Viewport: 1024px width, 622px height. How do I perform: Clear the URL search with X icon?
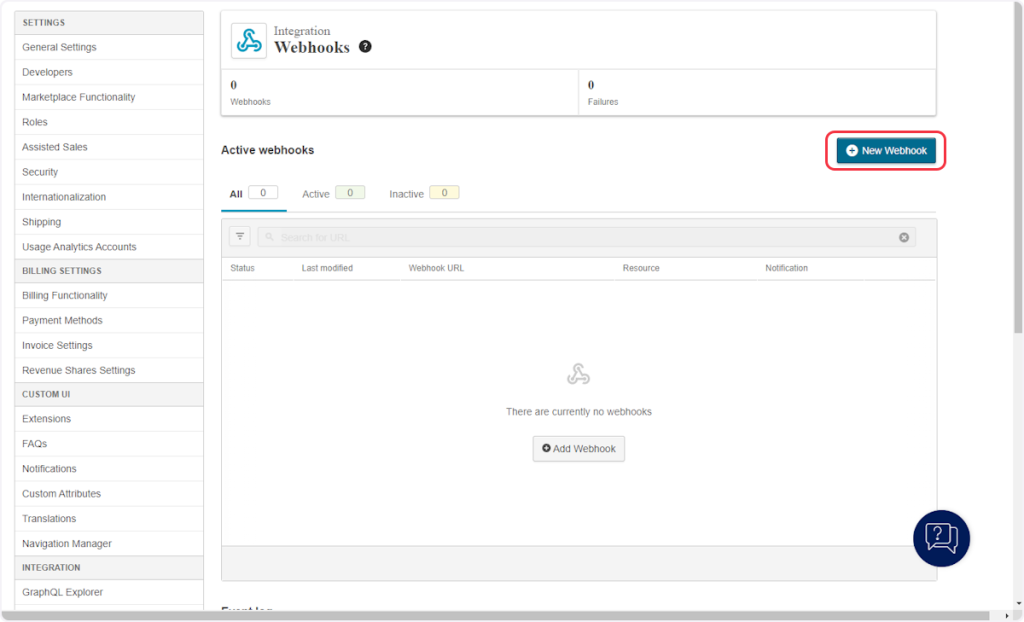904,238
